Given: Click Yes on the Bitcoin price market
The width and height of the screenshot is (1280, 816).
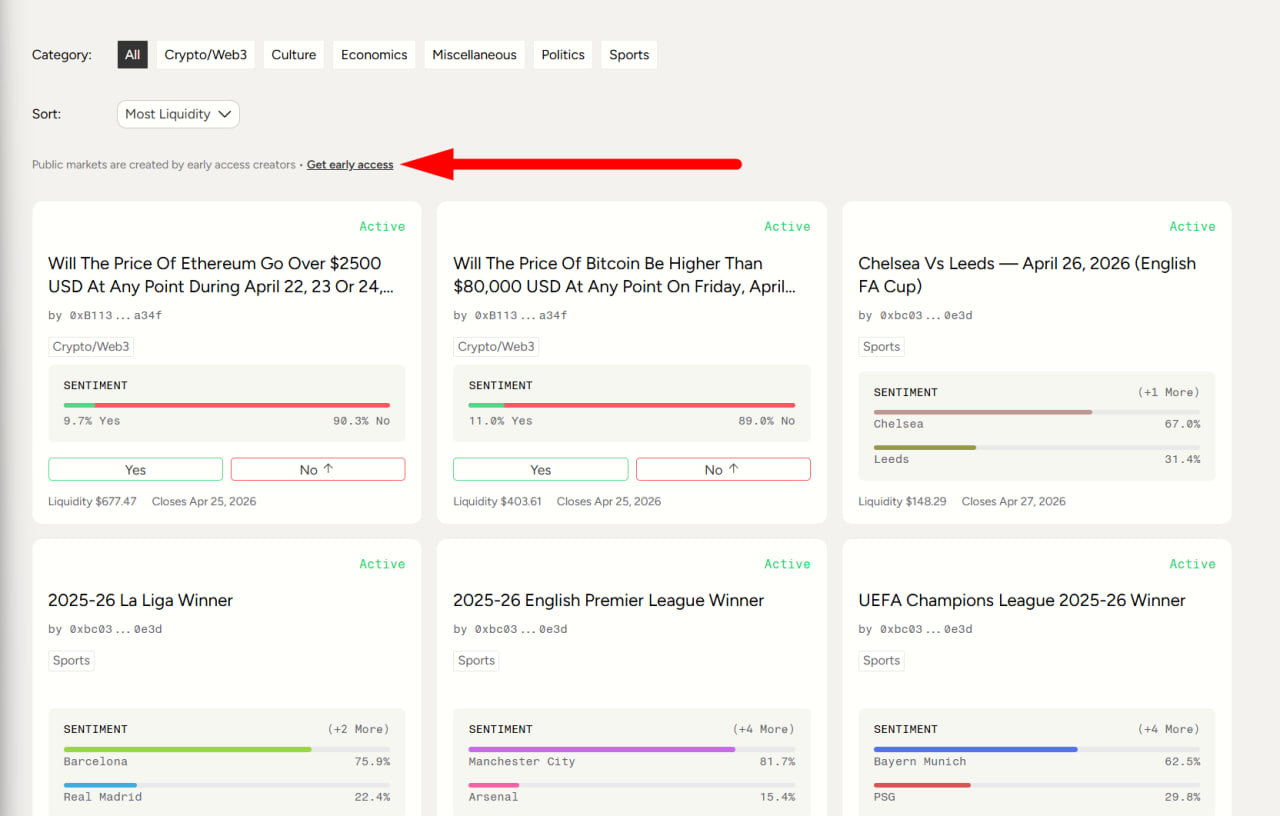Looking at the screenshot, I should tap(540, 470).
